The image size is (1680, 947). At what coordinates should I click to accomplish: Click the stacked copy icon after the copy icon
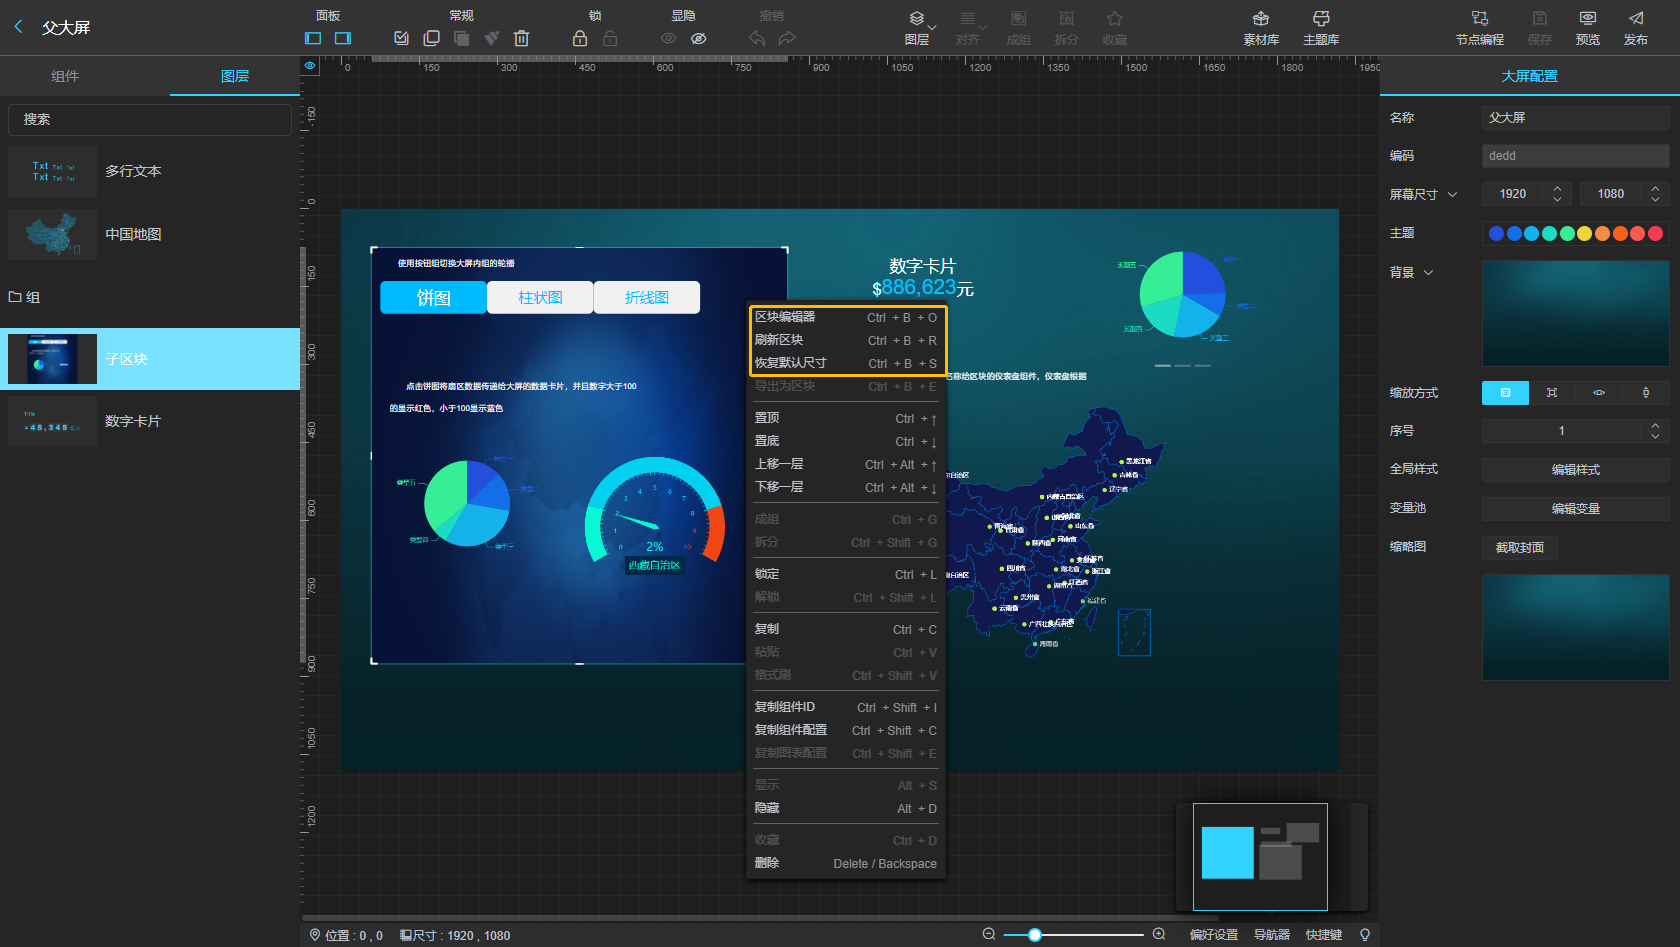(x=461, y=38)
